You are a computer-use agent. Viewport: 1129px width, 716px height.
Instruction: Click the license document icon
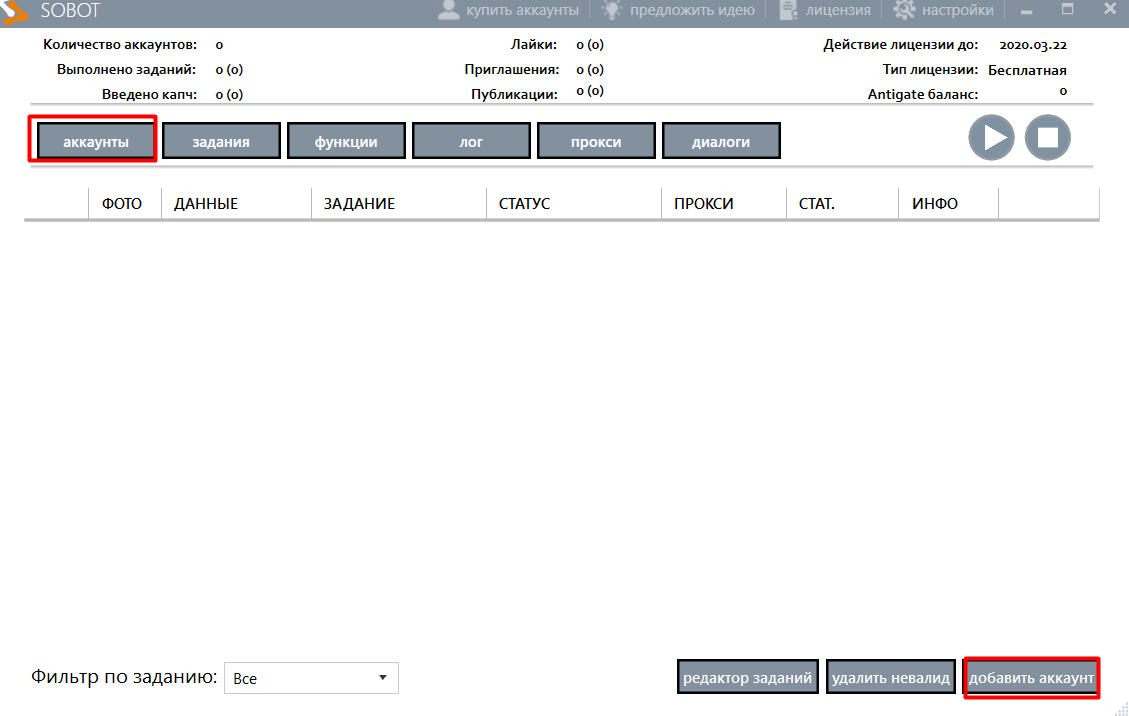point(789,10)
